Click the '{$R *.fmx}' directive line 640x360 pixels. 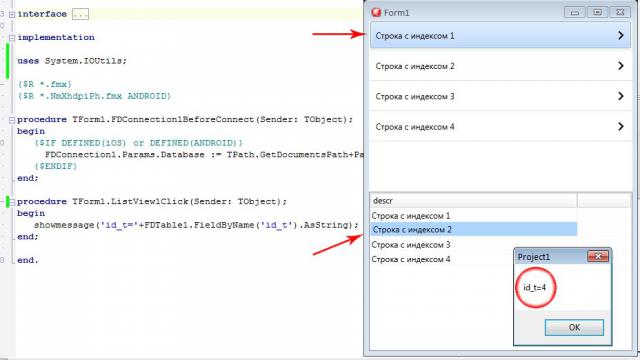[44, 84]
